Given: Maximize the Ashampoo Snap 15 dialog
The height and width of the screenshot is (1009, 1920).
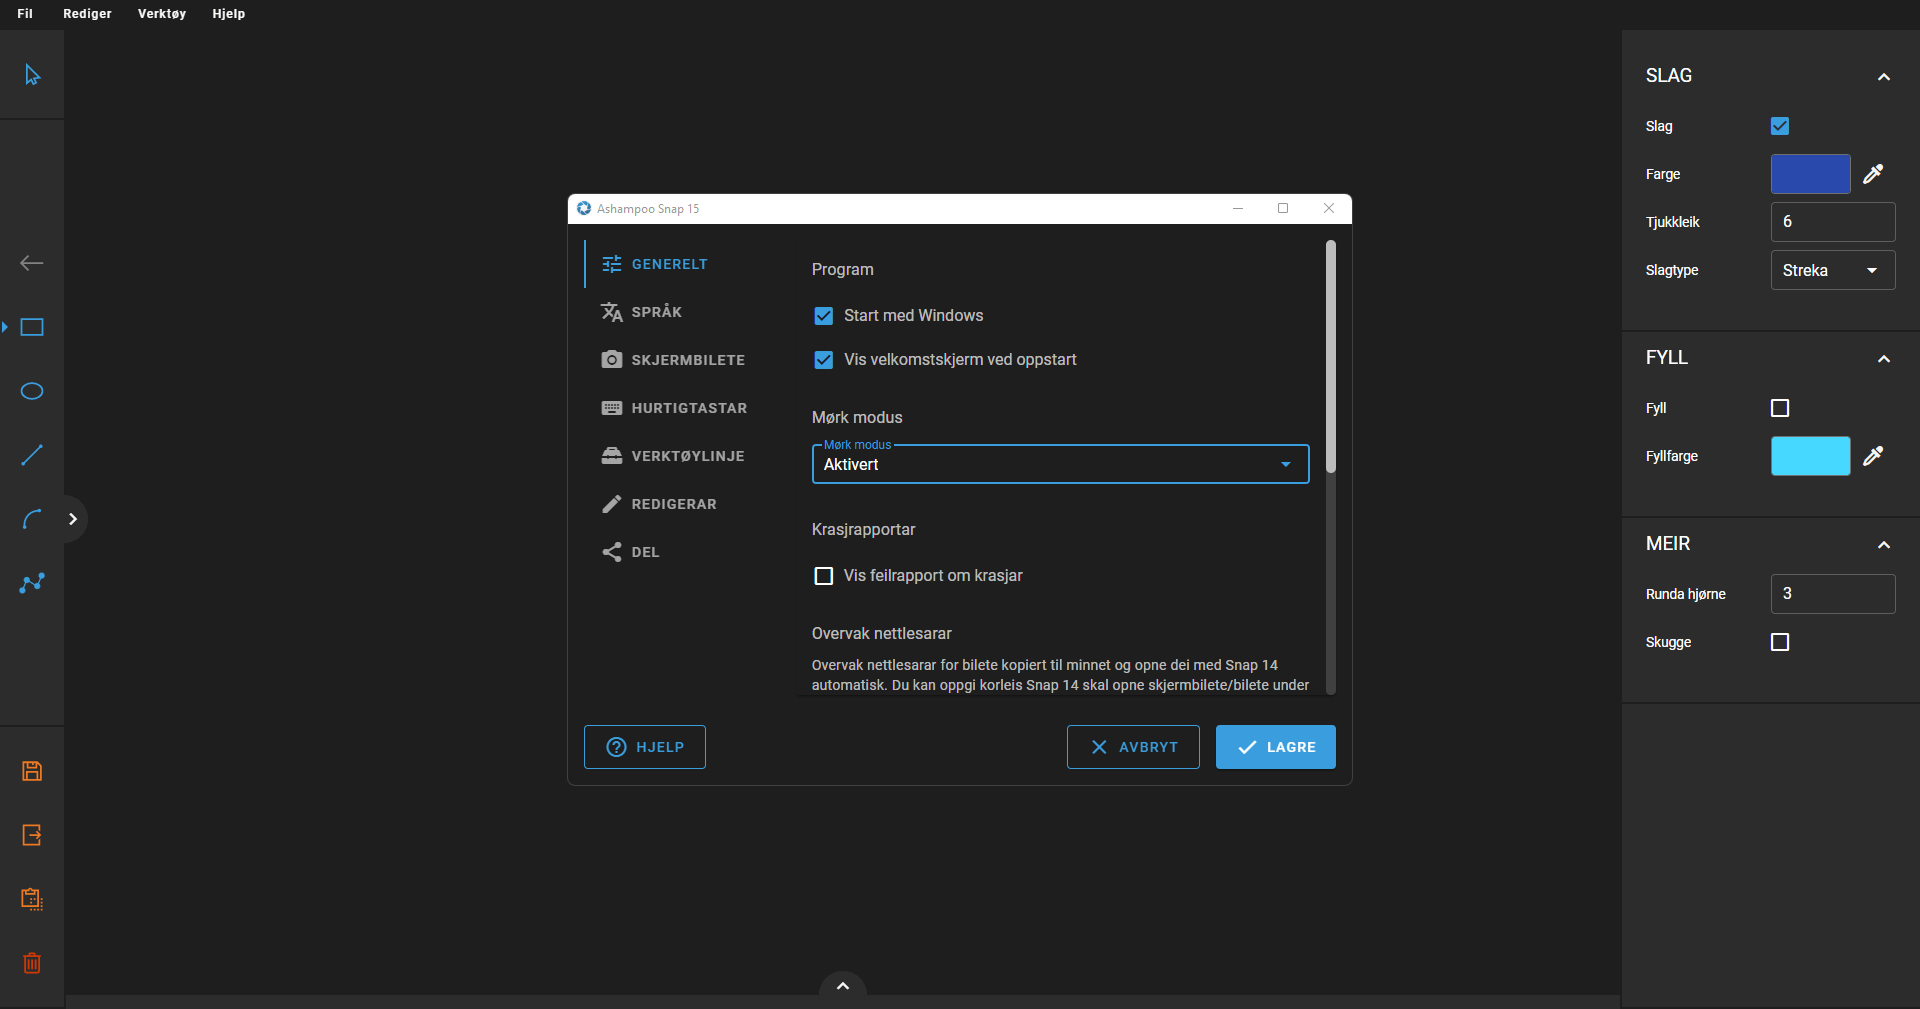Looking at the screenshot, I should [x=1283, y=208].
